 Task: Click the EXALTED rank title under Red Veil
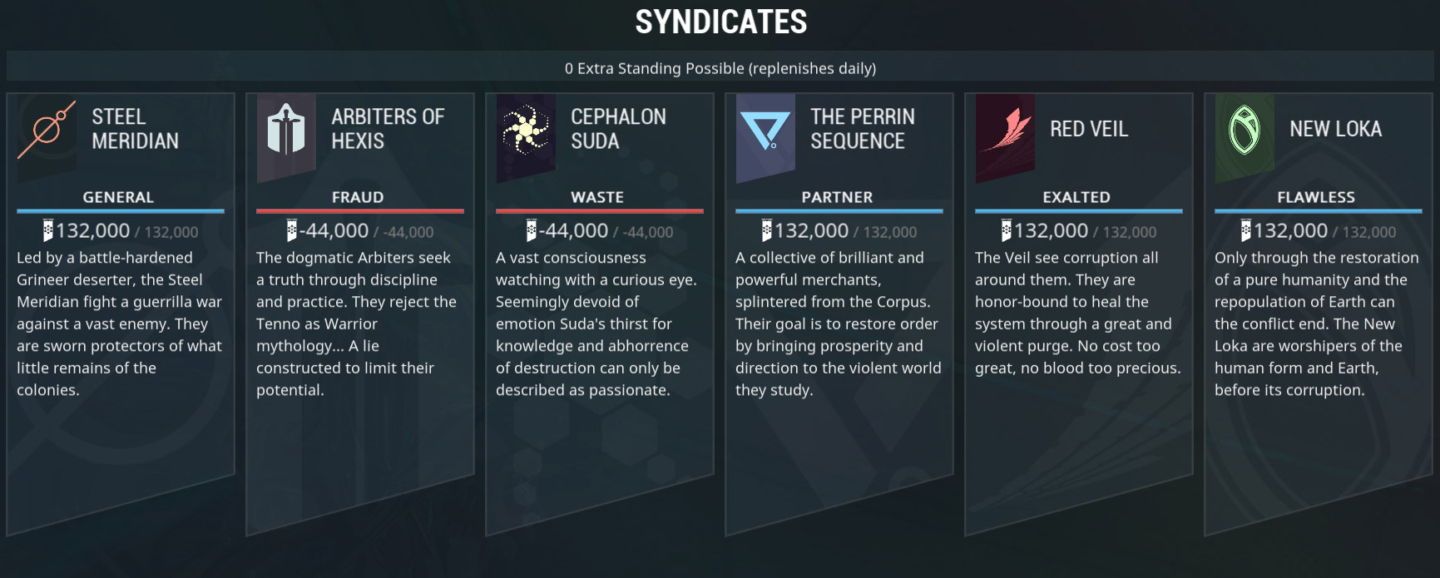point(1077,197)
